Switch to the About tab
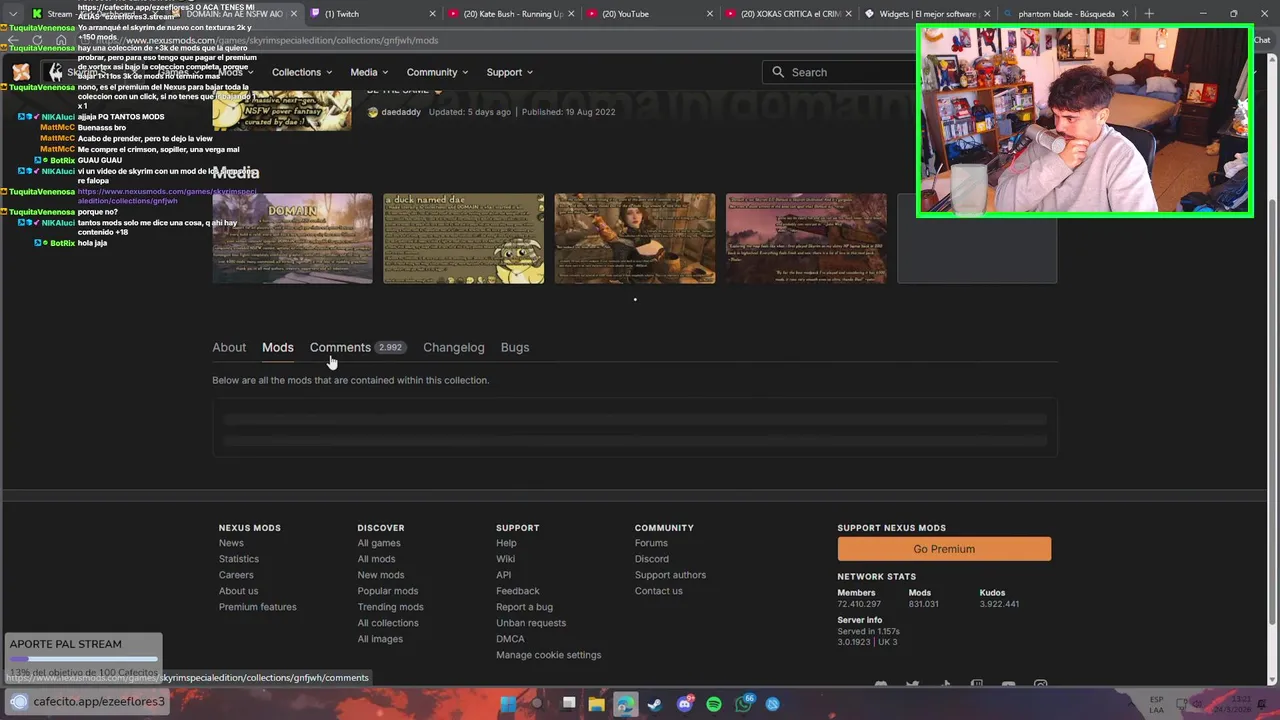Viewport: 1280px width, 720px height. (x=229, y=347)
